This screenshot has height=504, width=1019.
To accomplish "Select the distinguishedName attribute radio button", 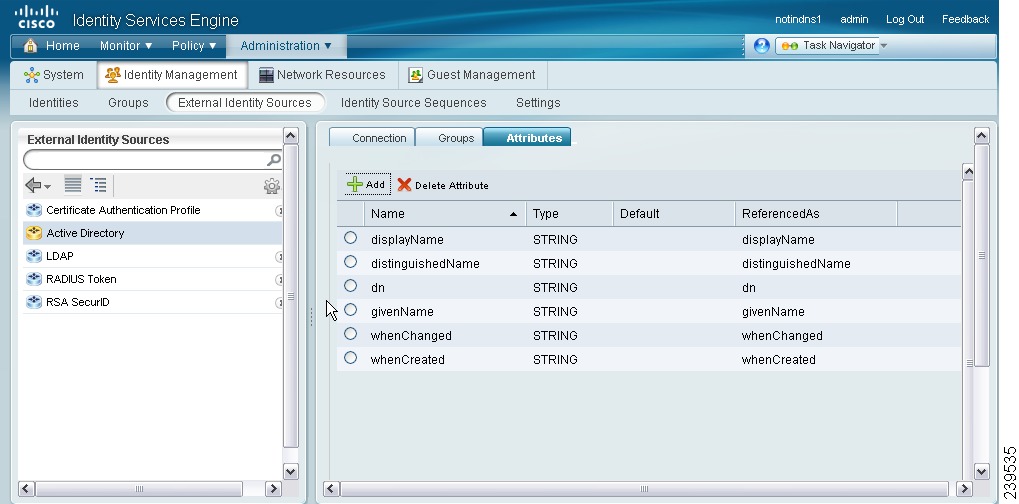I will [350, 262].
